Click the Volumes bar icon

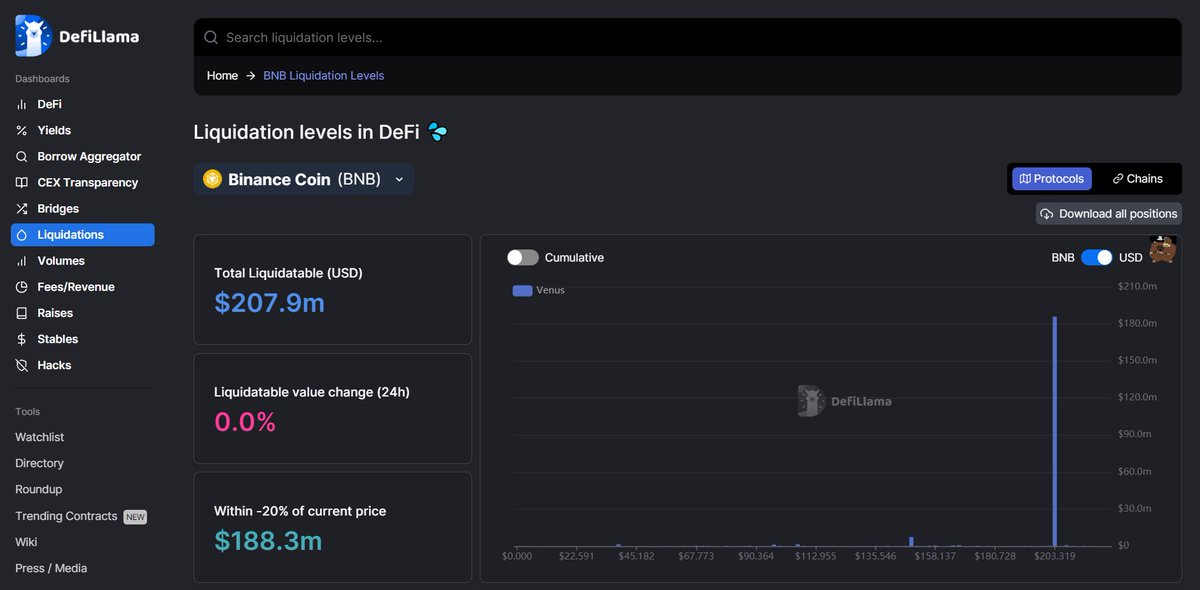coord(22,261)
